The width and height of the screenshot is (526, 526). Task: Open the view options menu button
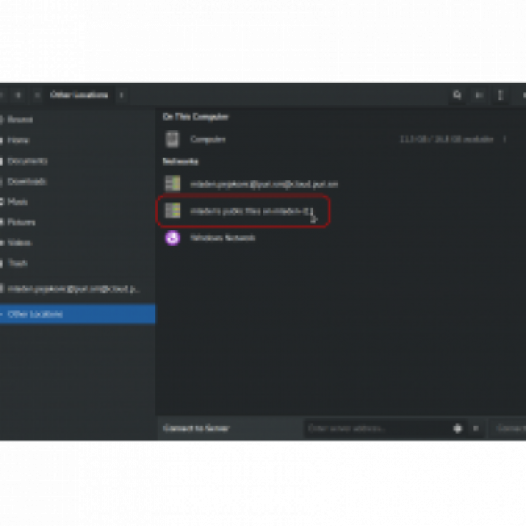tap(500, 95)
